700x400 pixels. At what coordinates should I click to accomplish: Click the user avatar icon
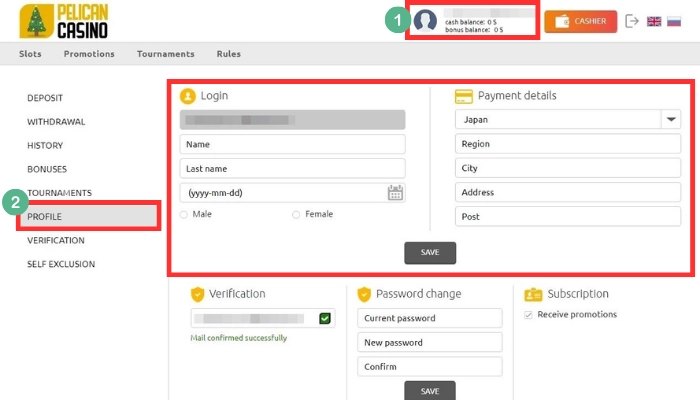point(425,21)
